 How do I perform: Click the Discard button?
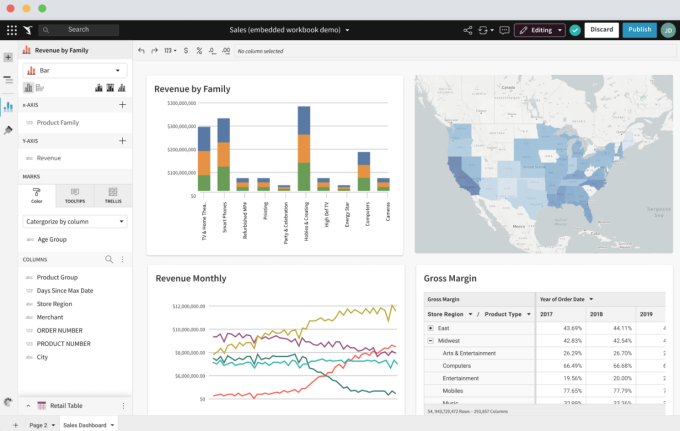pos(601,30)
